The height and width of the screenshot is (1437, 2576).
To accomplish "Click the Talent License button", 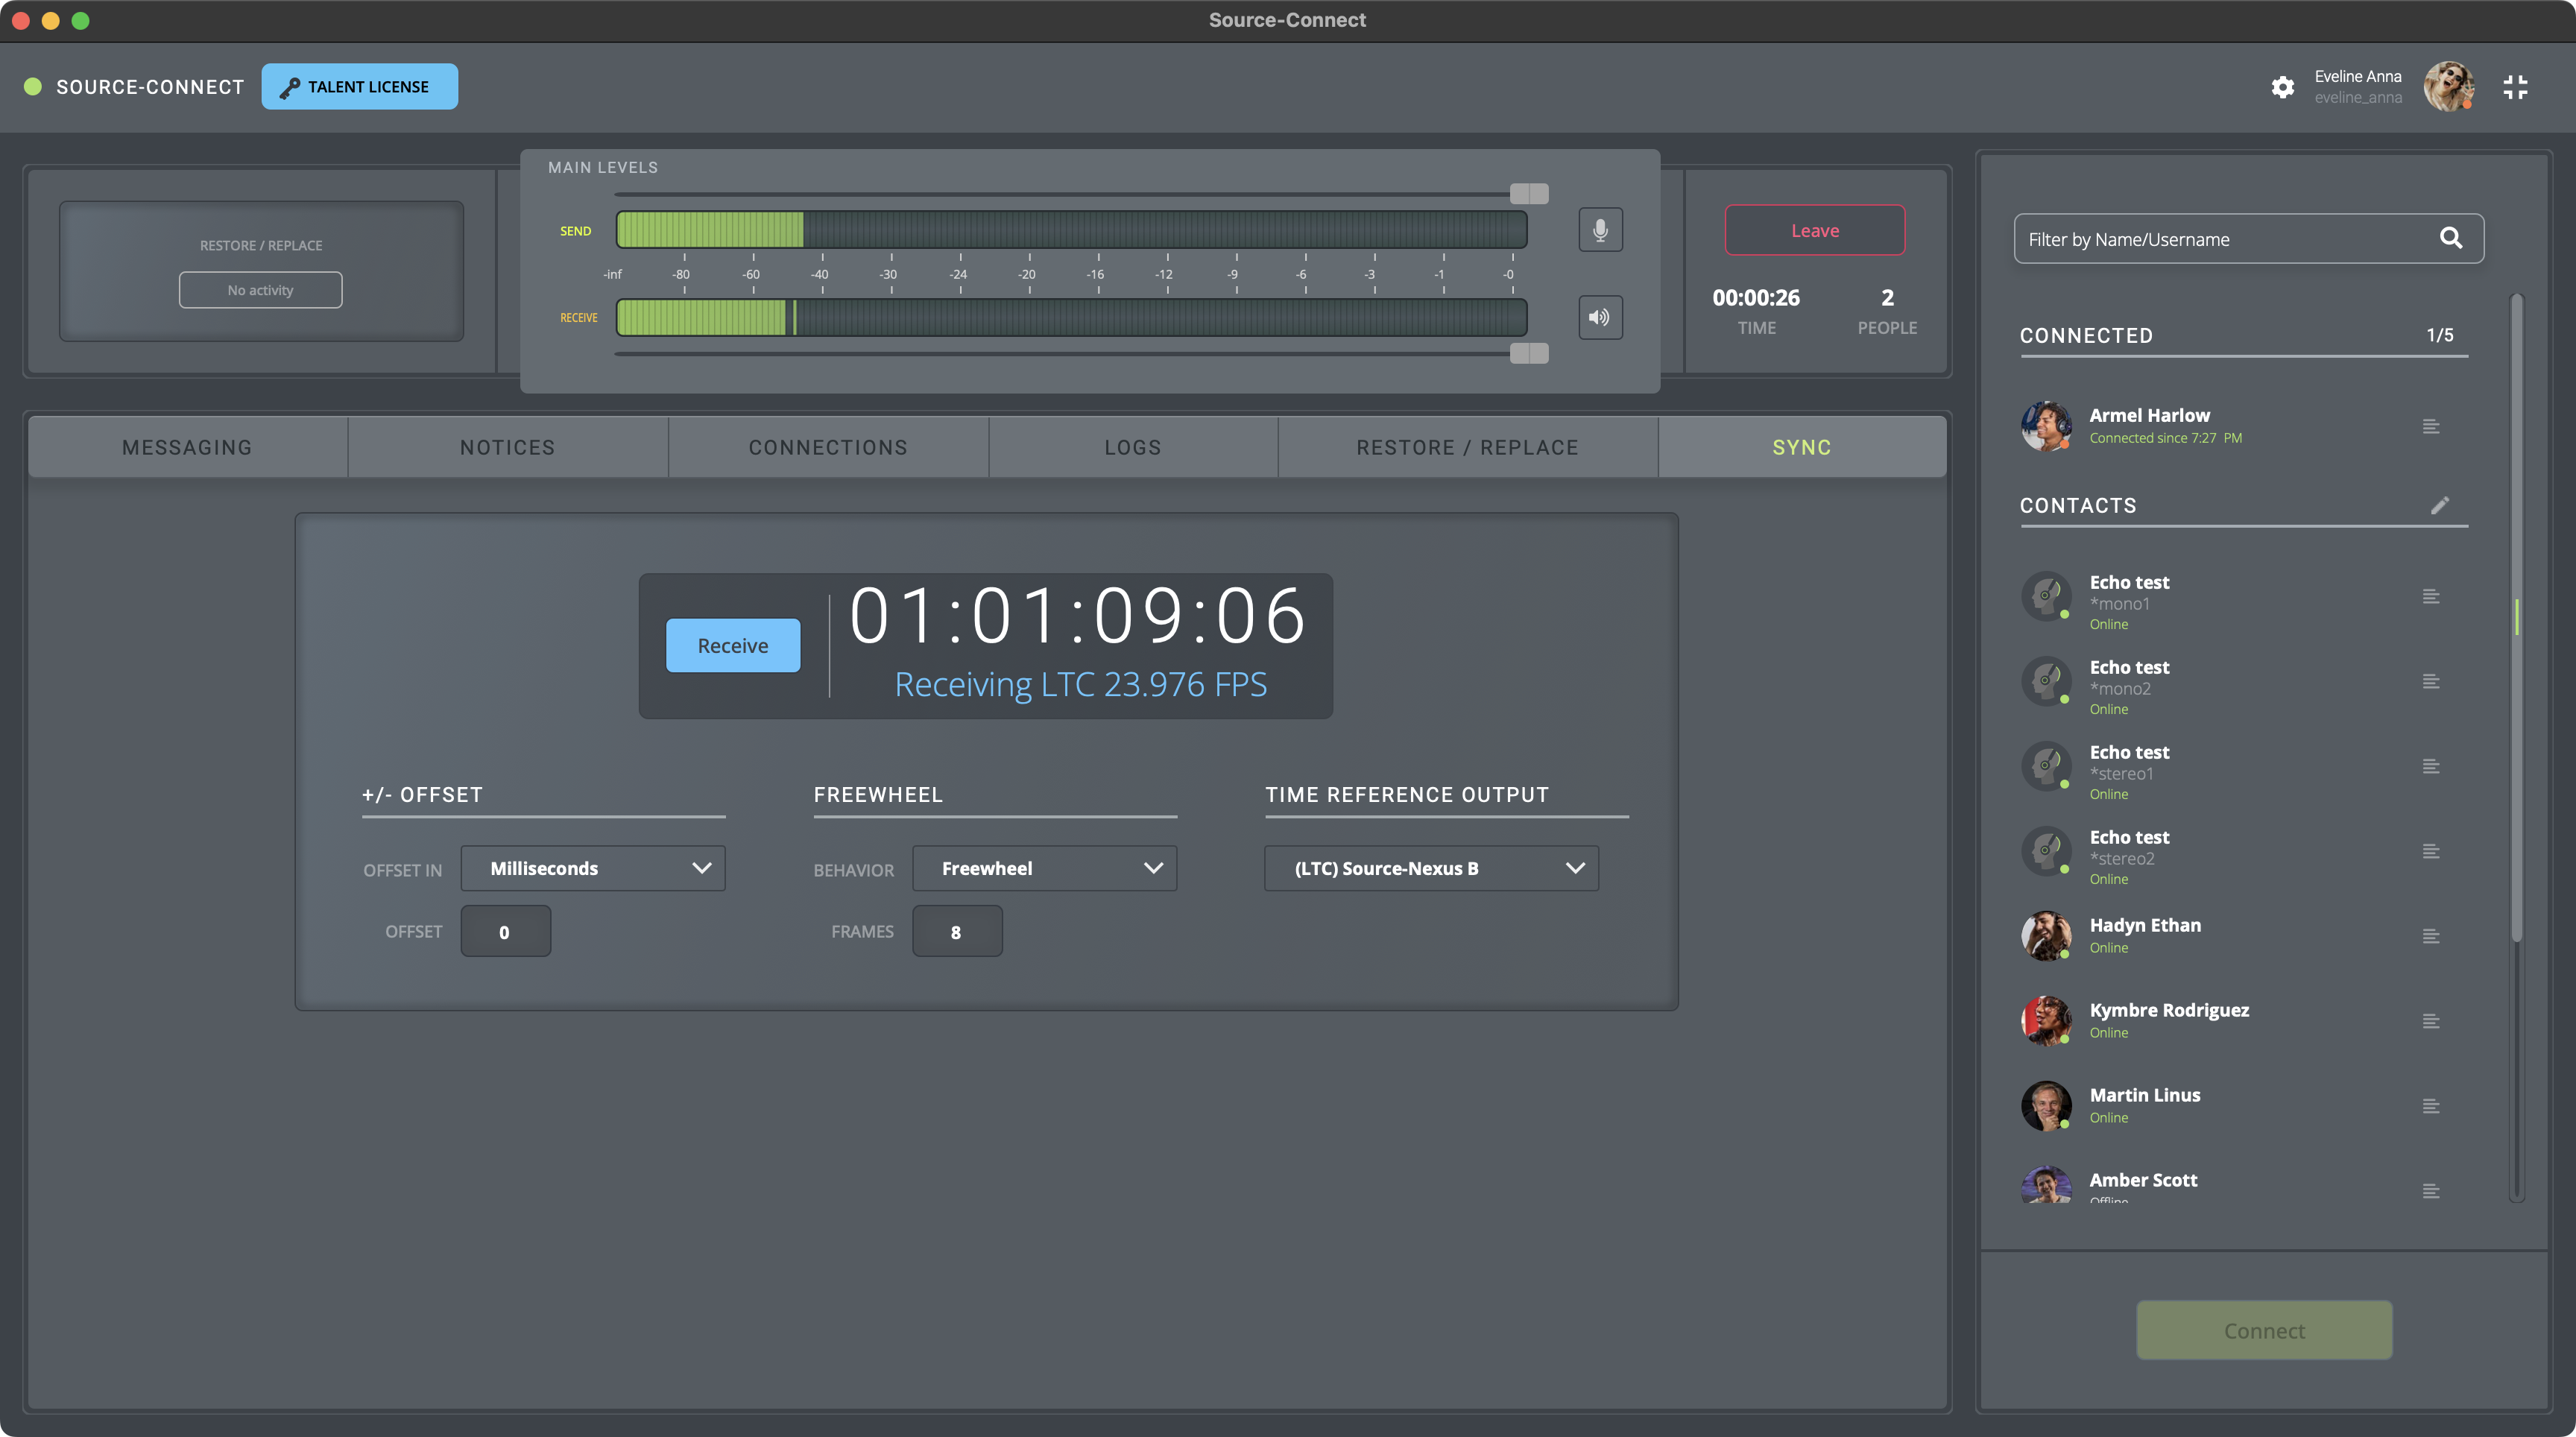I will [360, 87].
